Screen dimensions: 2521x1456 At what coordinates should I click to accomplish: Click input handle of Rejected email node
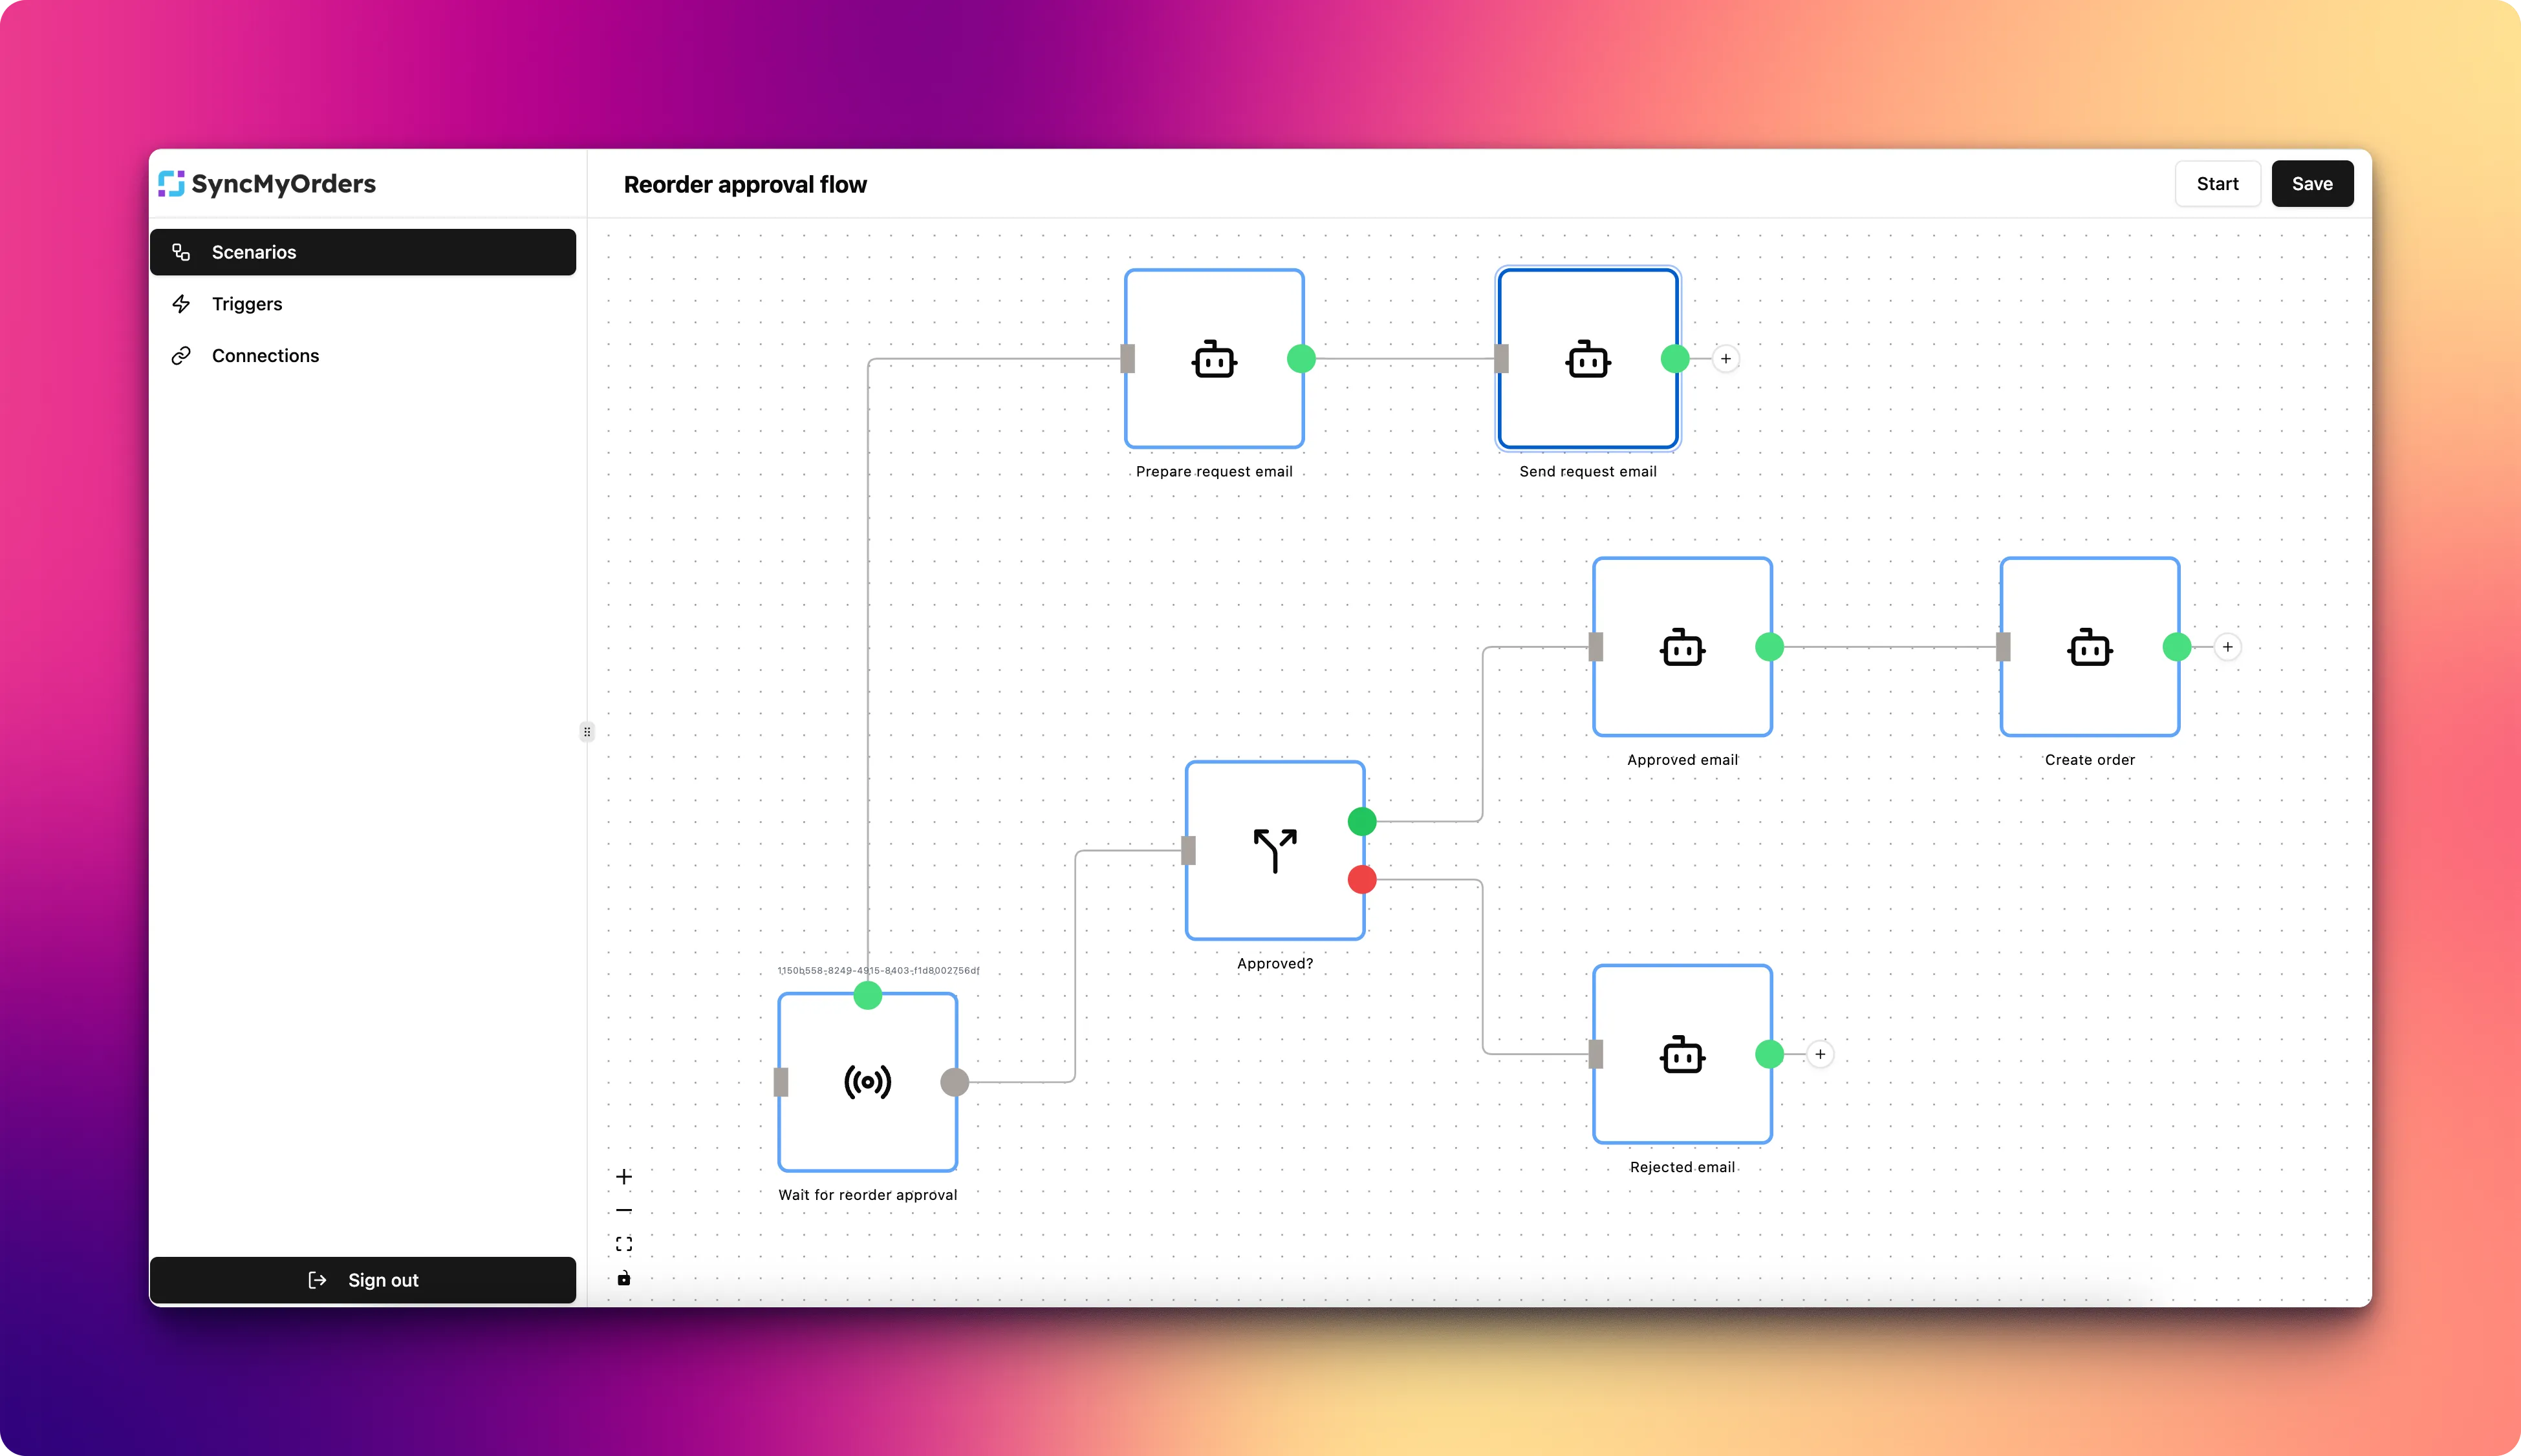[1596, 1054]
